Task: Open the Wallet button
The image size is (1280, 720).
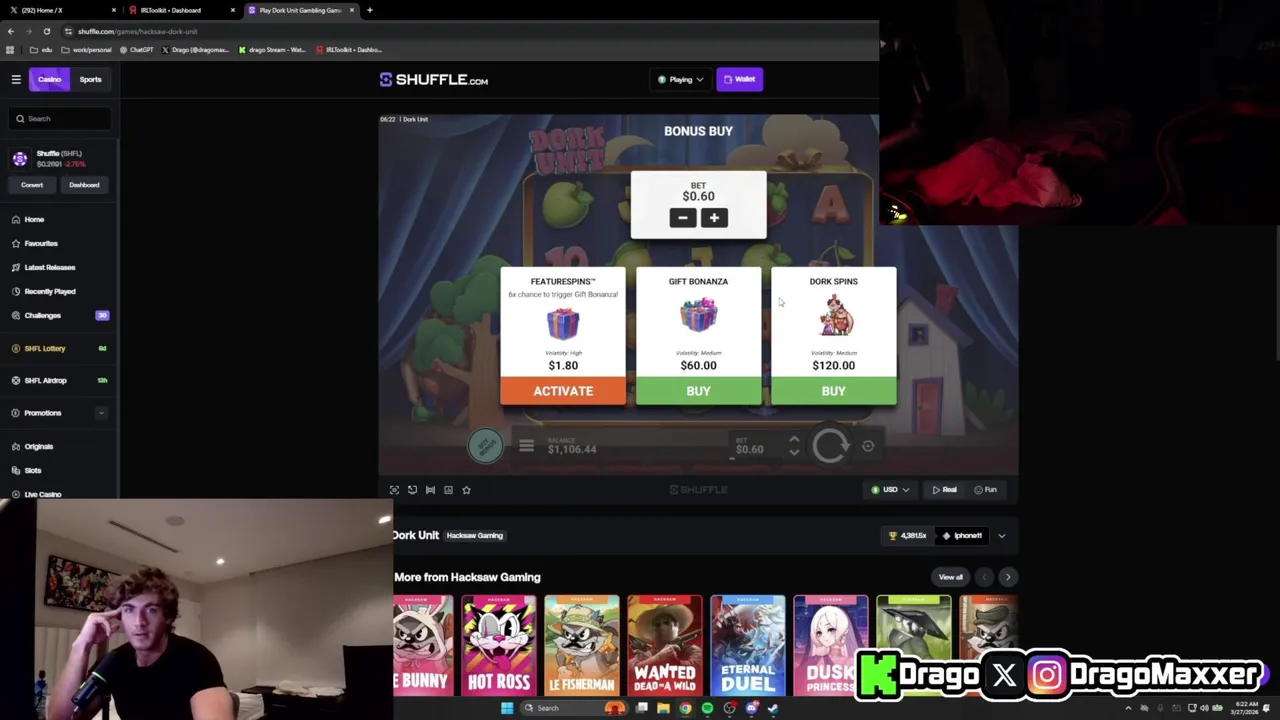Action: 740,79
